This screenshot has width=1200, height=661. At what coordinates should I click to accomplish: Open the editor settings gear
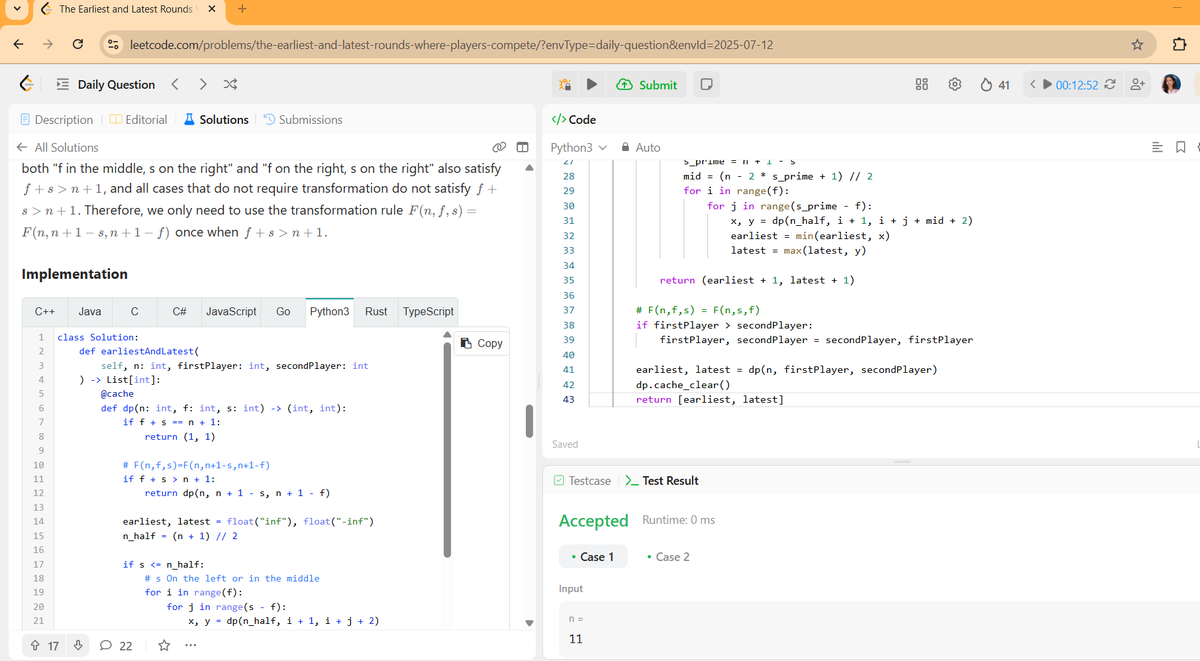pyautogui.click(x=955, y=85)
